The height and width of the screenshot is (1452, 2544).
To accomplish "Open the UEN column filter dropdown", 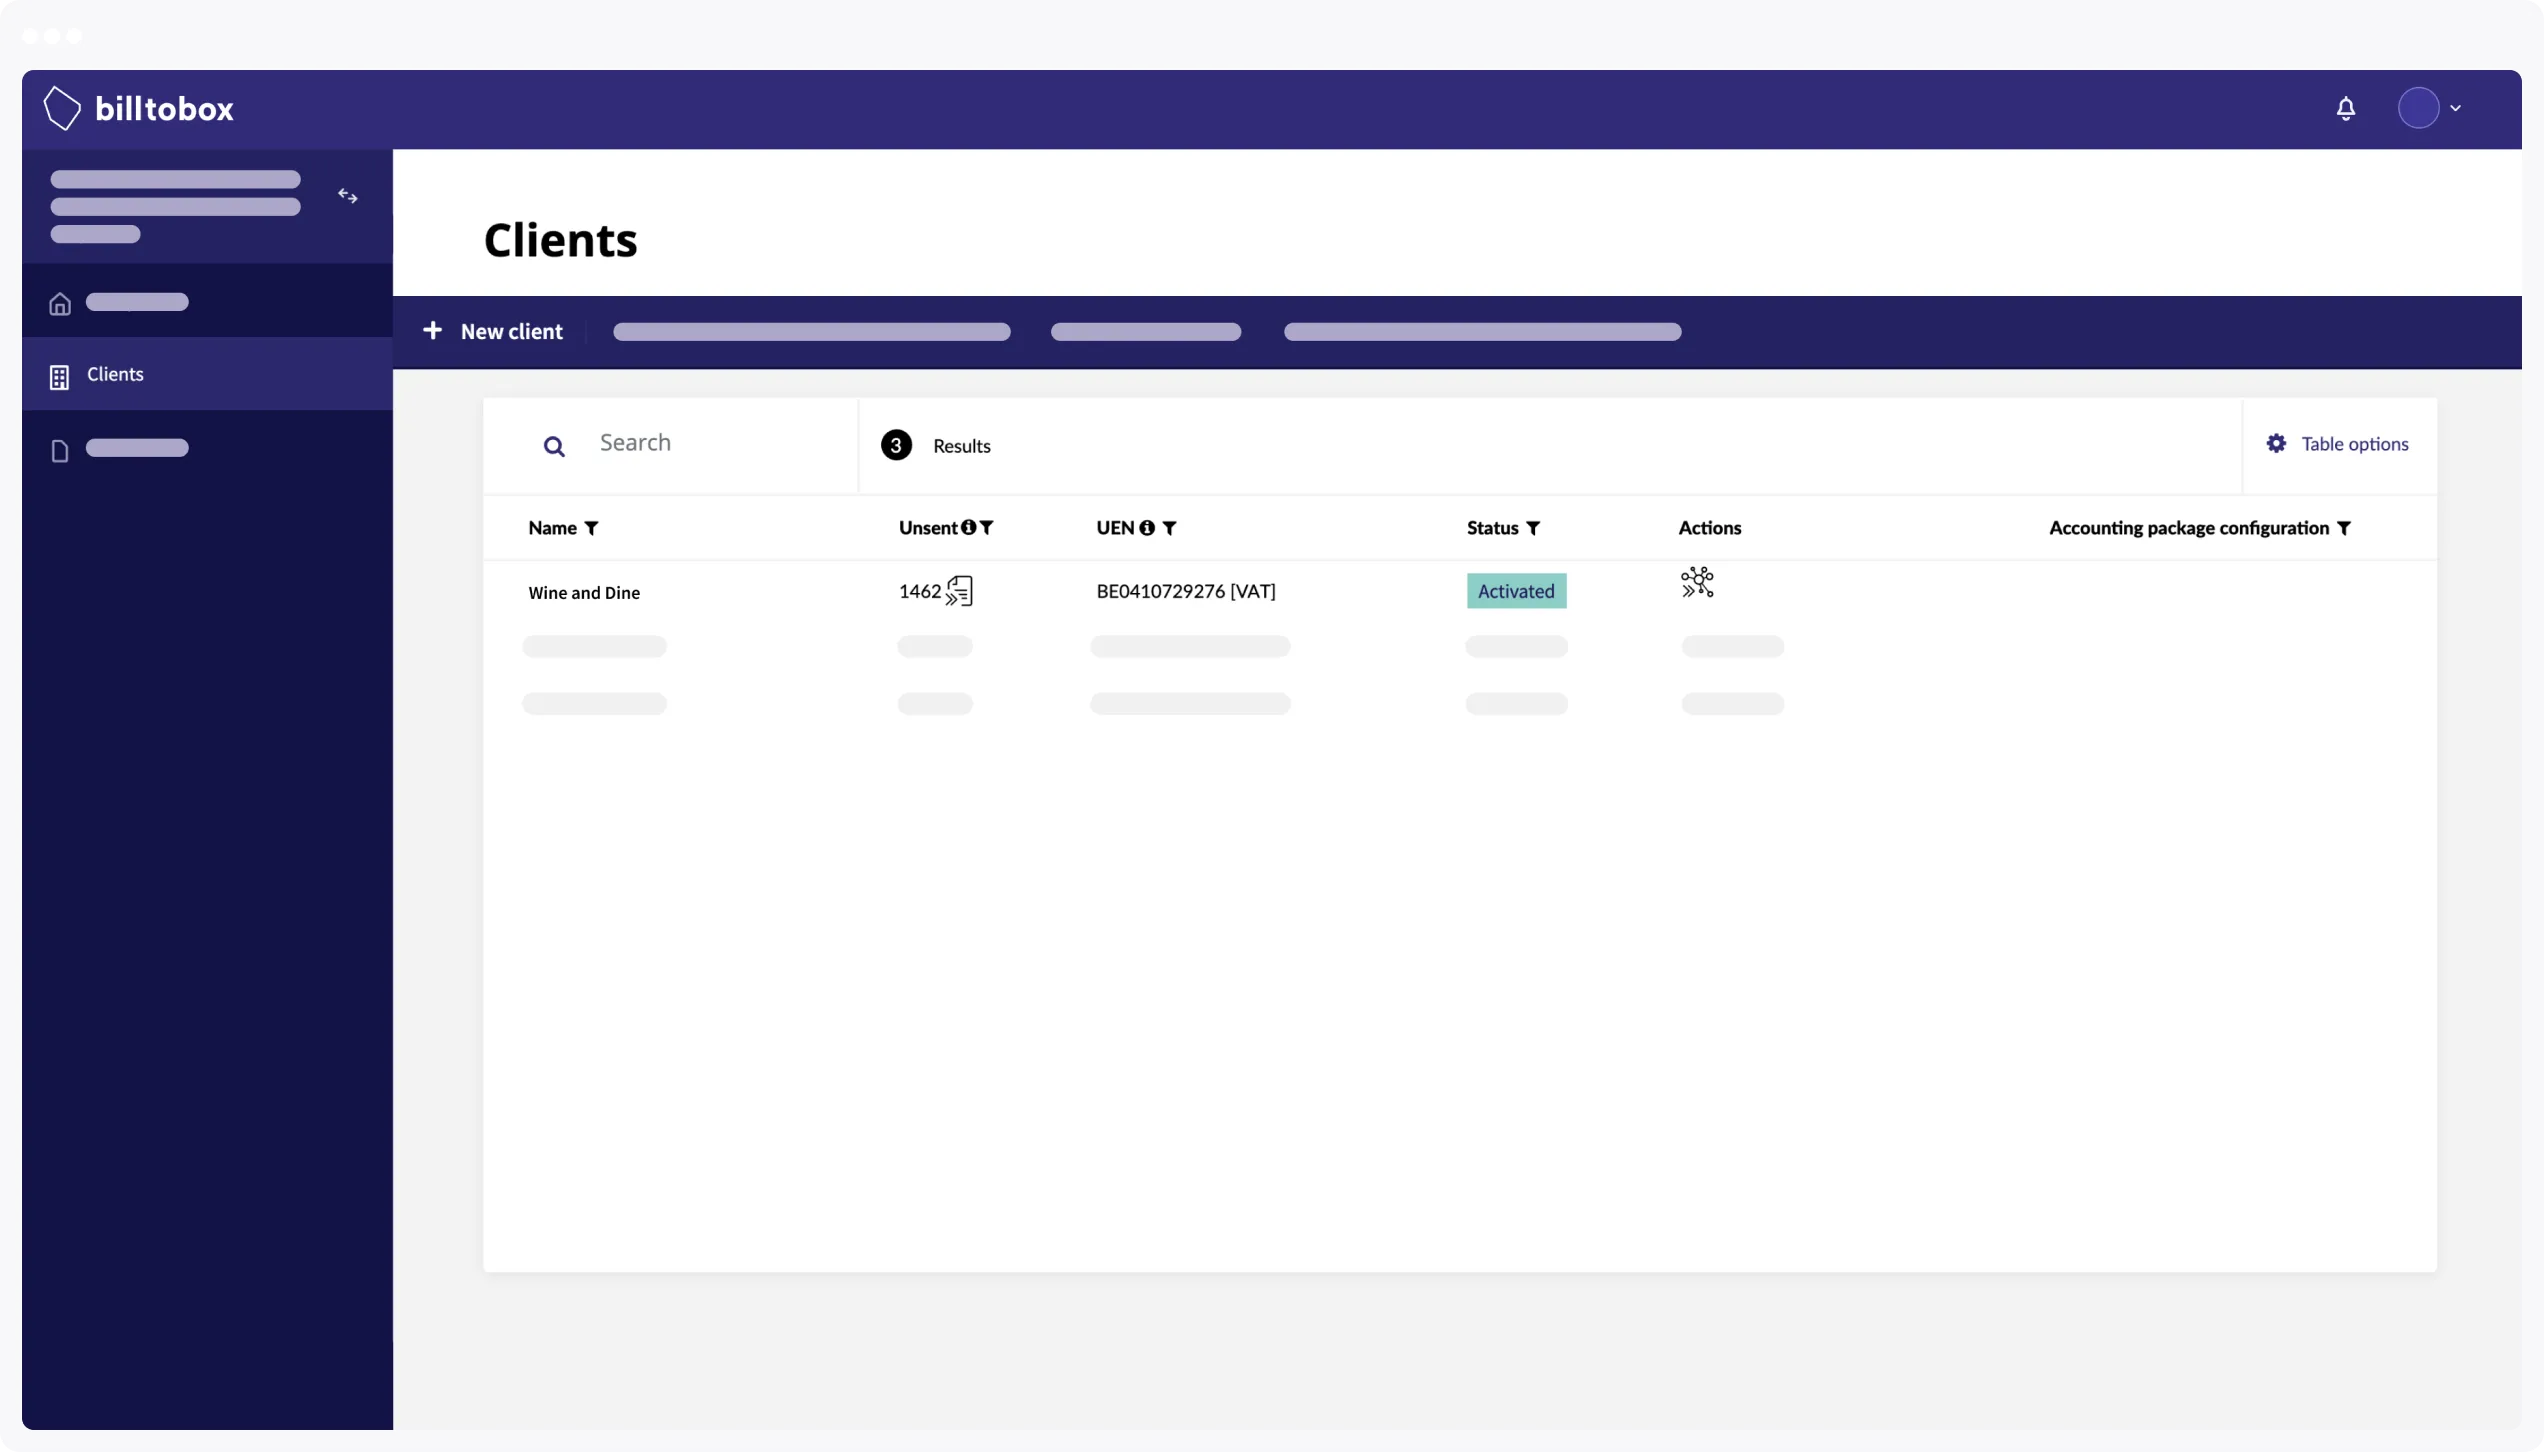I will pos(1170,527).
